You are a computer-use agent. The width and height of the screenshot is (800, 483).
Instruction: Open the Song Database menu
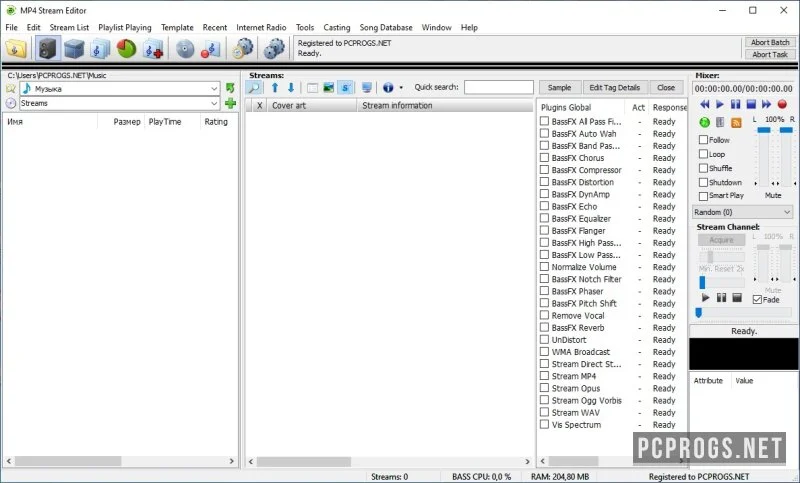386,28
